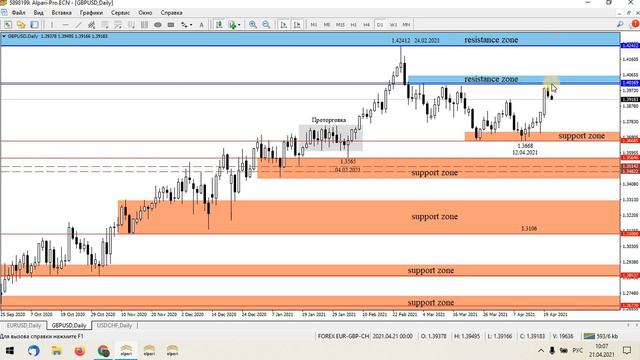Click the V: 19636 volume status field
Viewport: 640px width, 360px height.
[563, 336]
